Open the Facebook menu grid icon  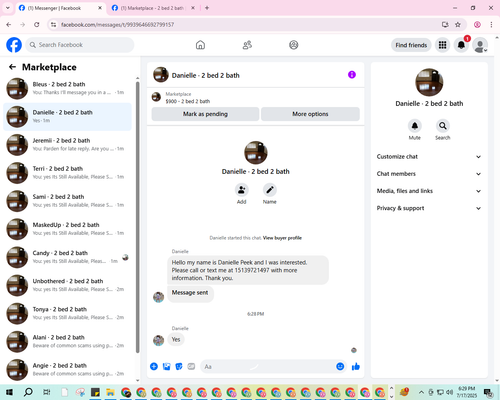click(442, 45)
